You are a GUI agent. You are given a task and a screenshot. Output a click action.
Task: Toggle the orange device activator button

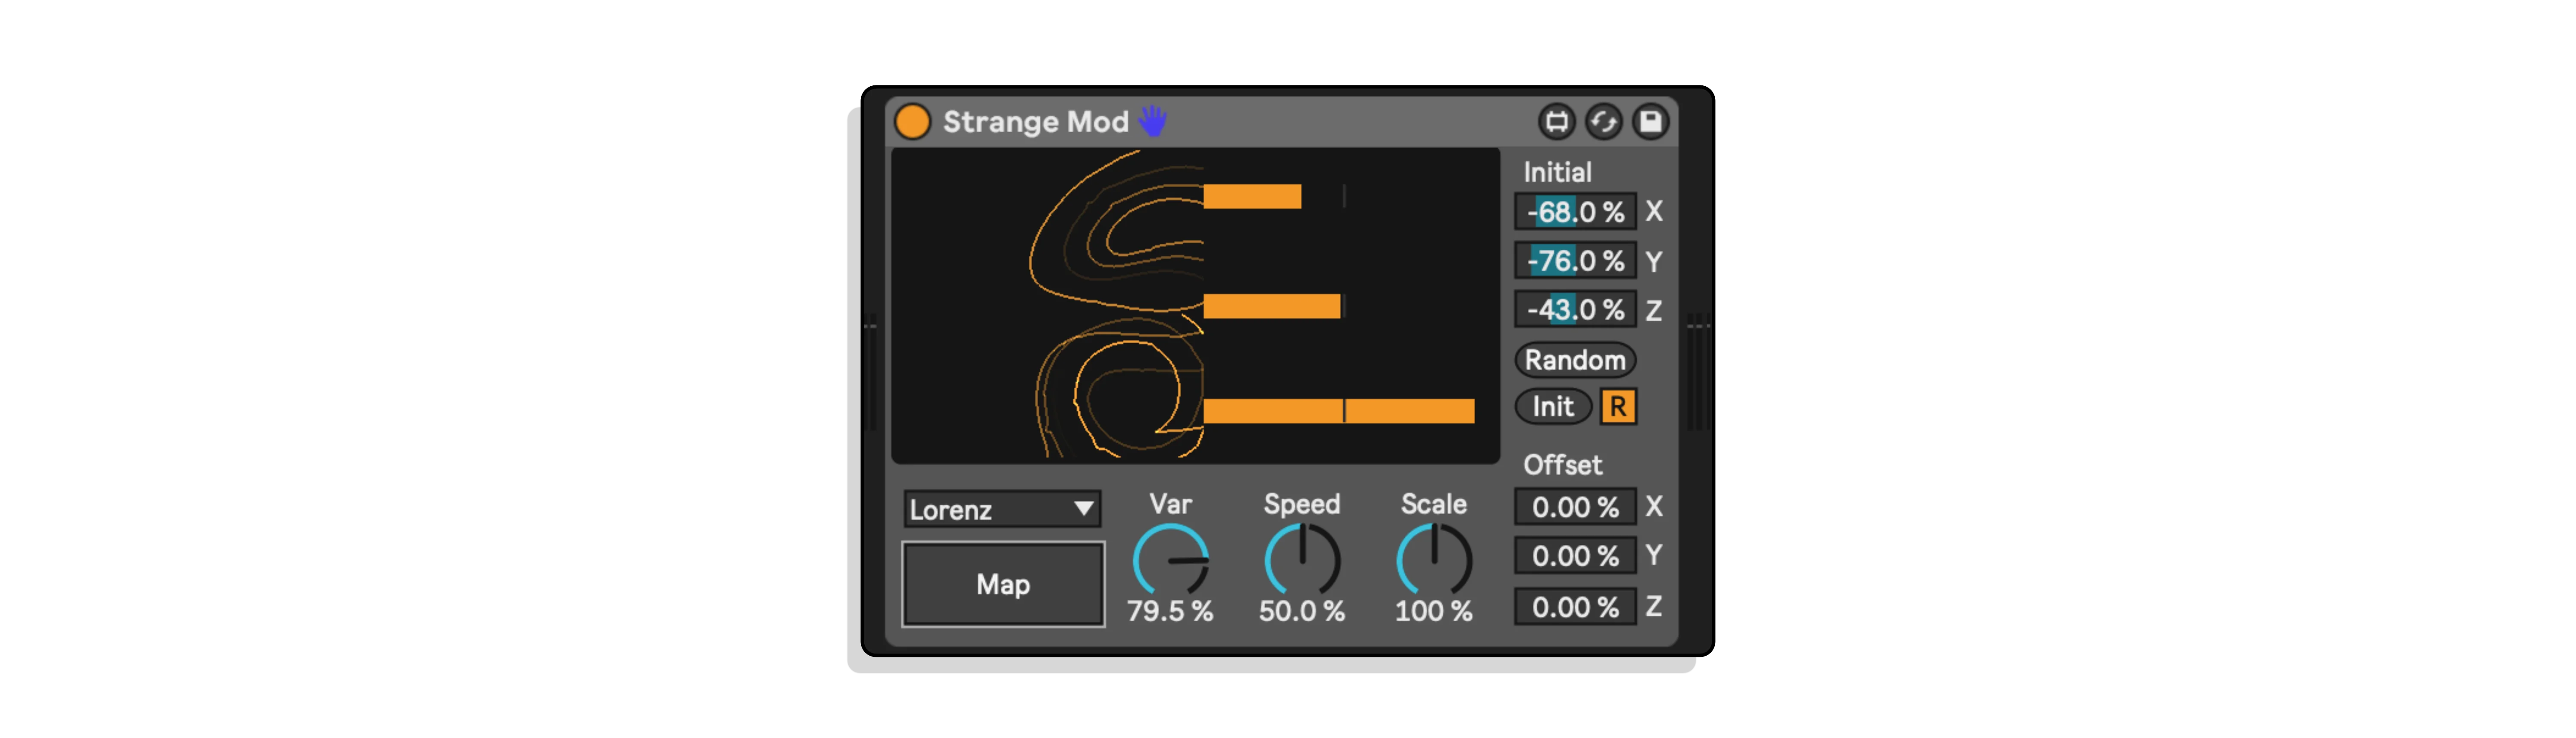click(912, 122)
